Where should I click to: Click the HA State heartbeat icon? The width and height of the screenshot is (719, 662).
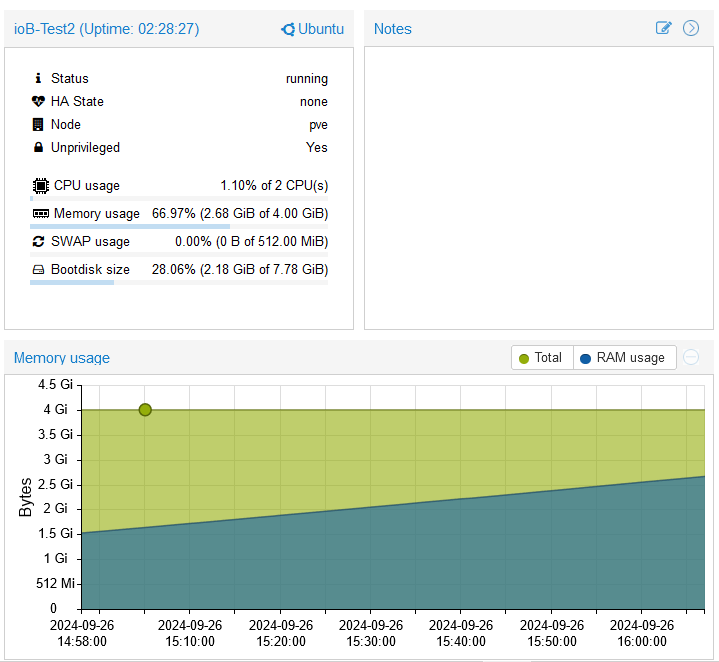[x=39, y=101]
